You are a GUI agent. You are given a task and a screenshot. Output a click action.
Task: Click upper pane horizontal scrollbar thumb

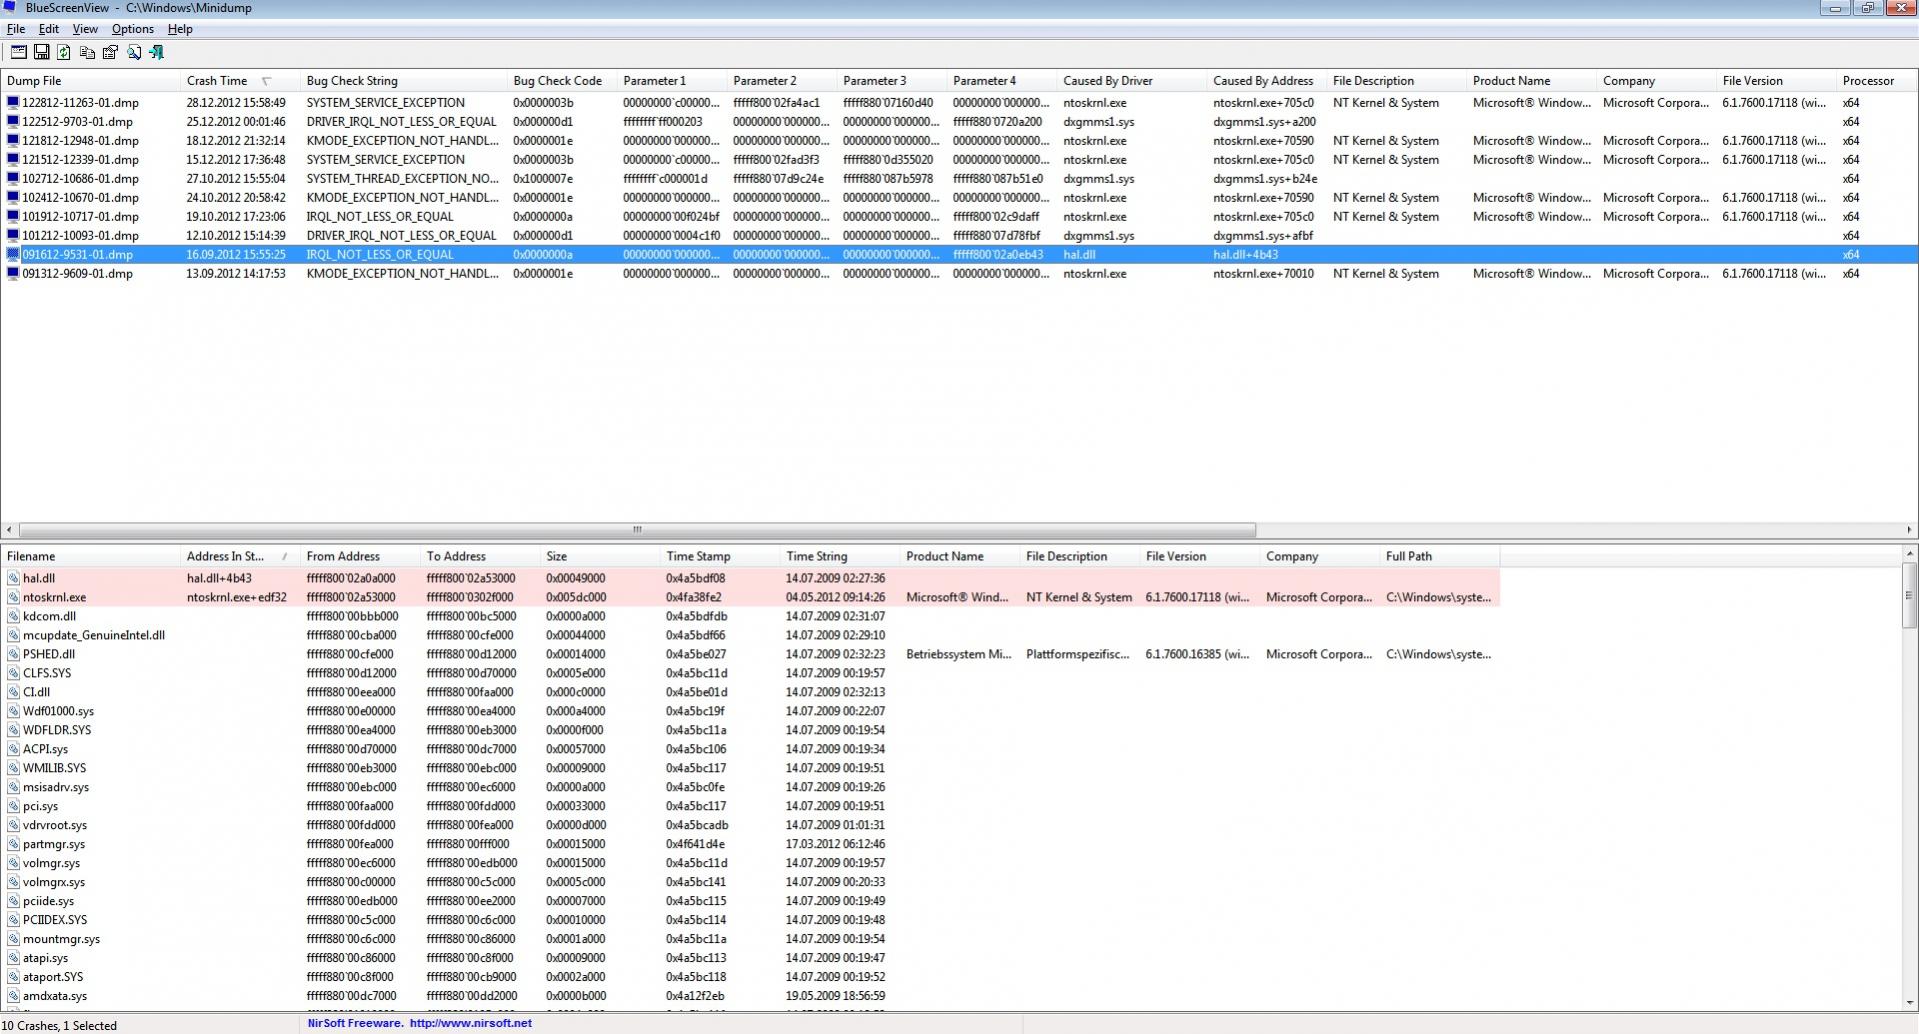637,530
